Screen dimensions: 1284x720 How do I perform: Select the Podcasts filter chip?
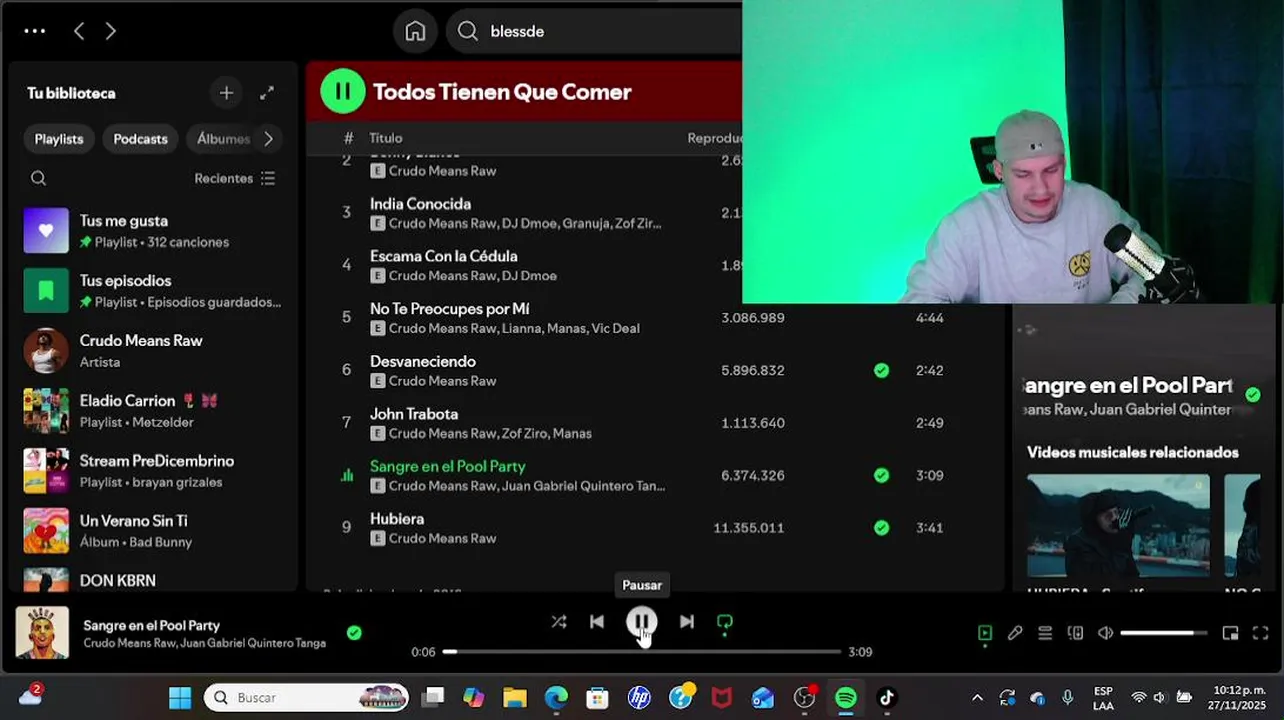coord(140,139)
